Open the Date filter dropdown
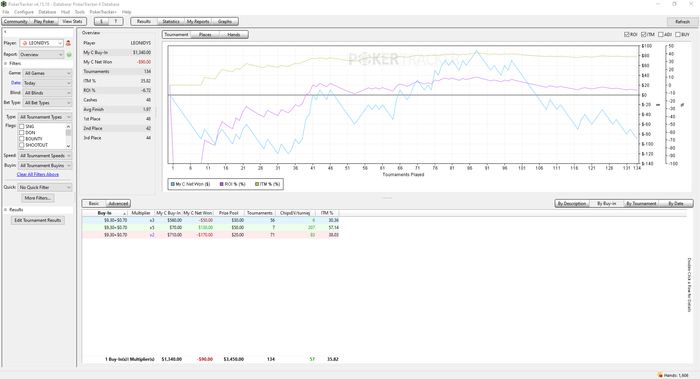This screenshot has width=700, height=379. [x=47, y=83]
